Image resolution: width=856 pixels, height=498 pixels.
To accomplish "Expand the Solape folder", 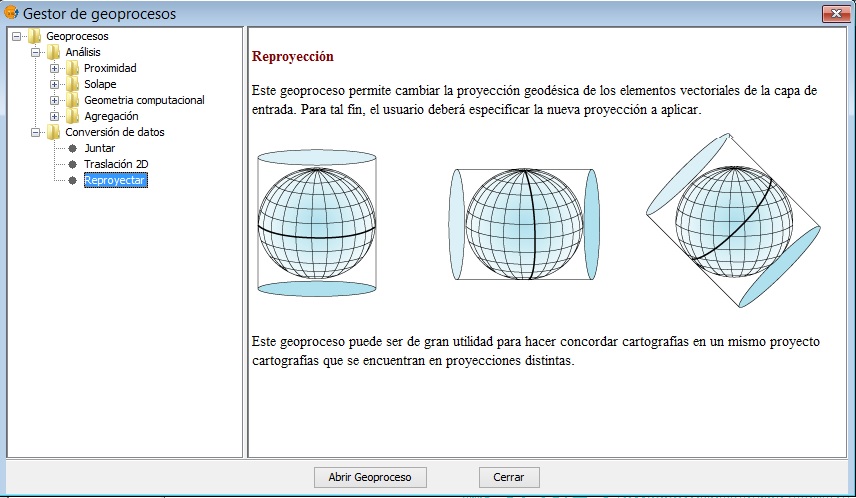I will (x=54, y=85).
